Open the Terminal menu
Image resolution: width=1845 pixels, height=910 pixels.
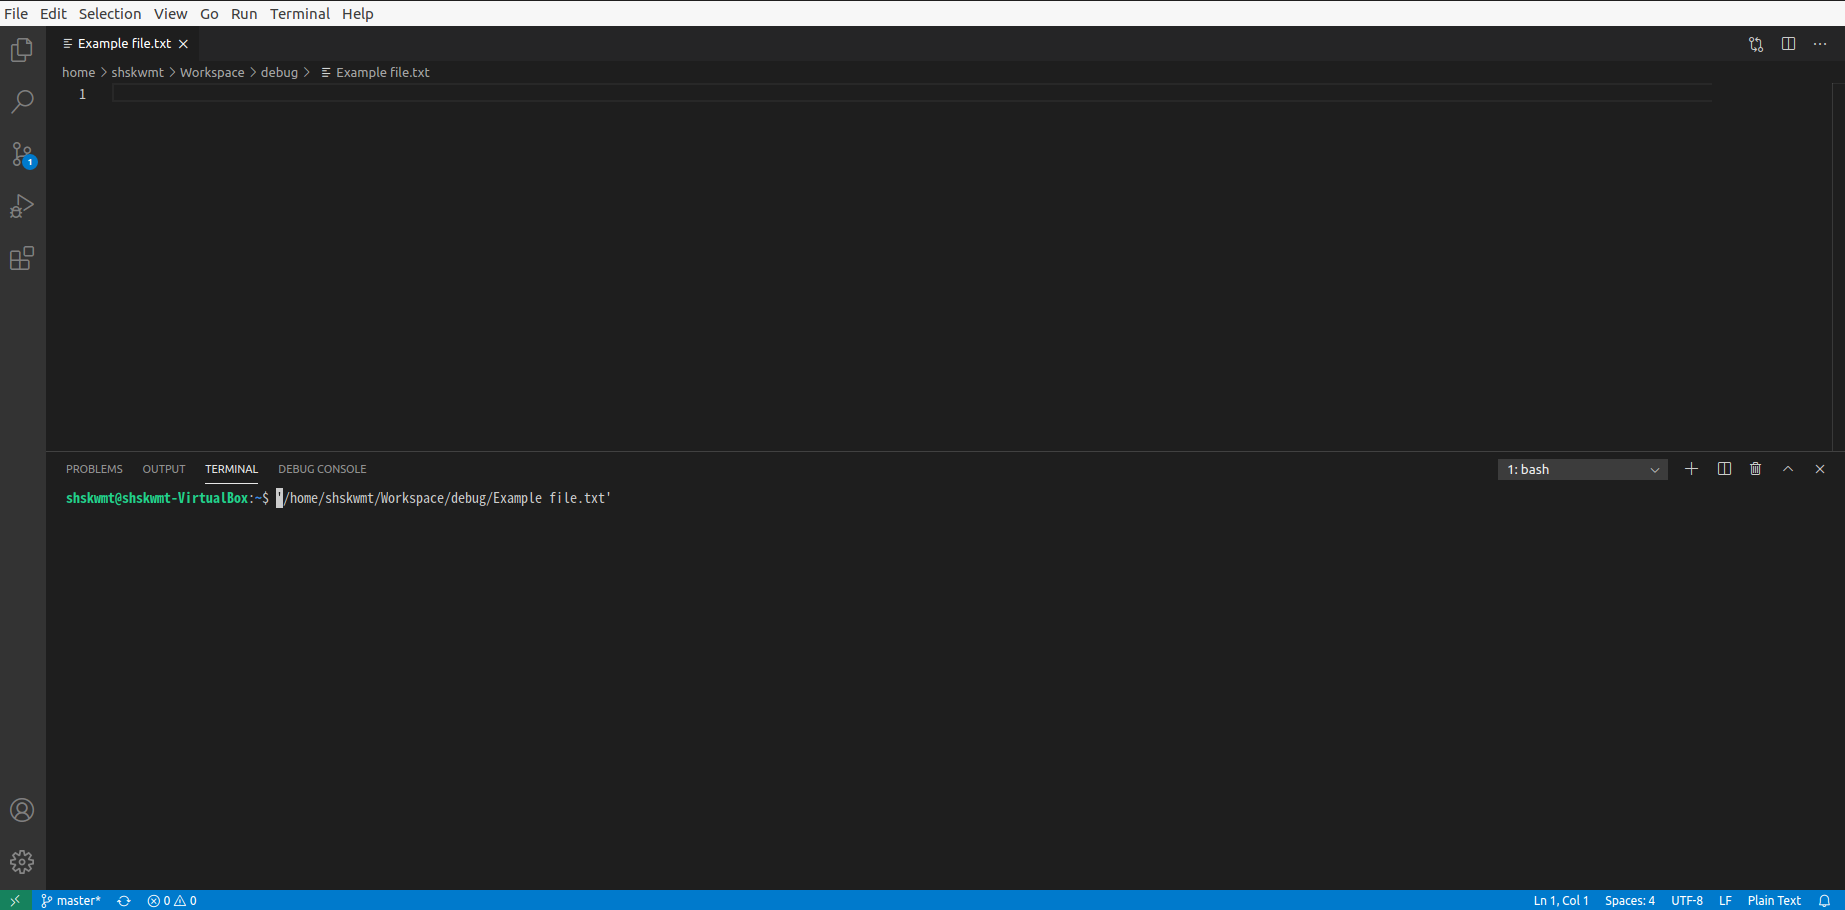(299, 13)
